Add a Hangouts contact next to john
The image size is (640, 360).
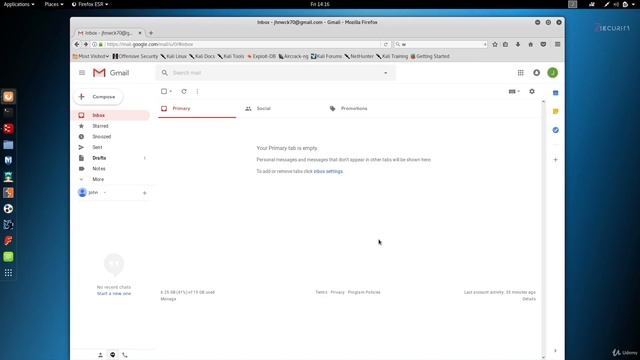tap(144, 193)
